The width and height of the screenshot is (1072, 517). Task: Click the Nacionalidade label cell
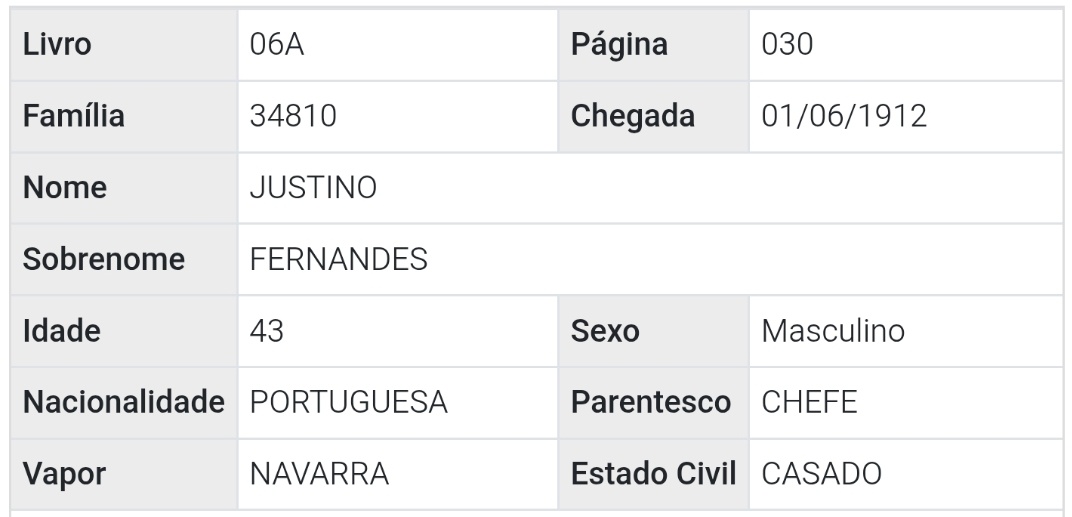click(122, 403)
